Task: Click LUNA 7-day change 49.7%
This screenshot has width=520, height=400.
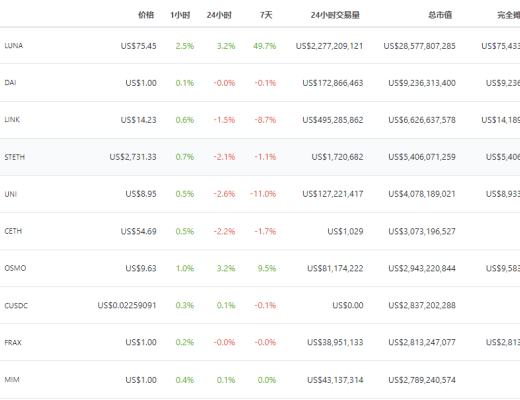Action: (x=265, y=46)
